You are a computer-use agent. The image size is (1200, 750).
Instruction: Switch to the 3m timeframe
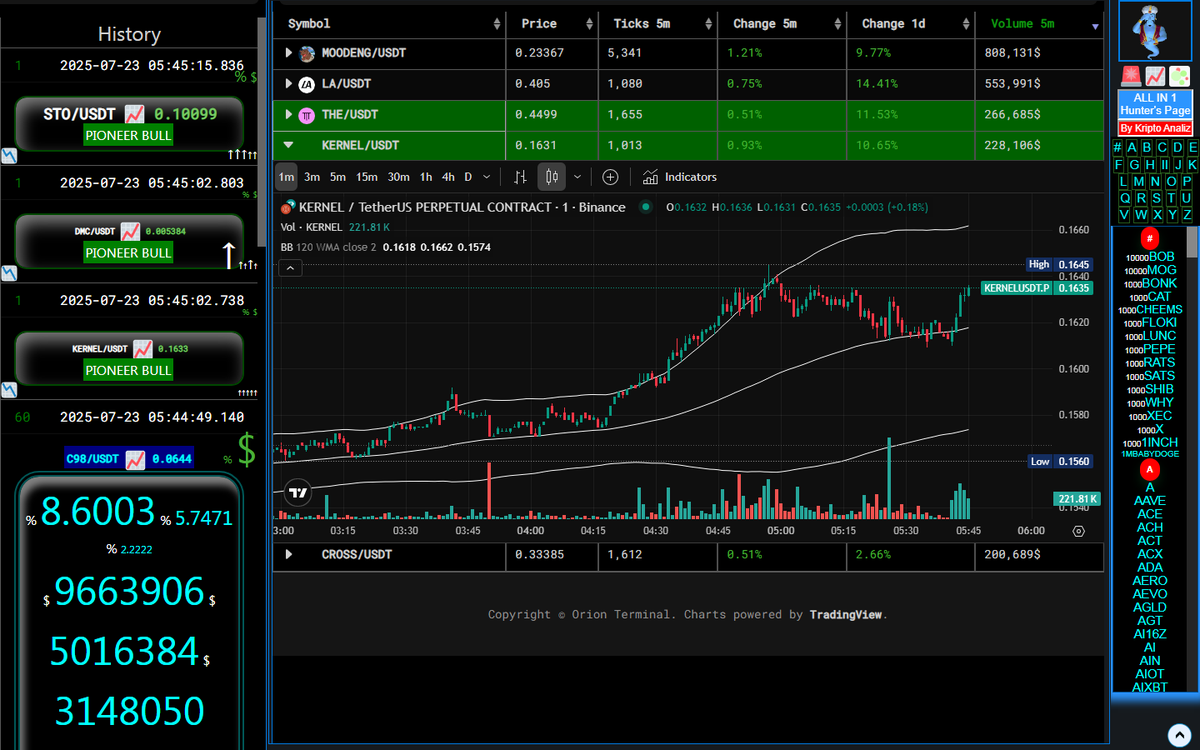tap(312, 177)
